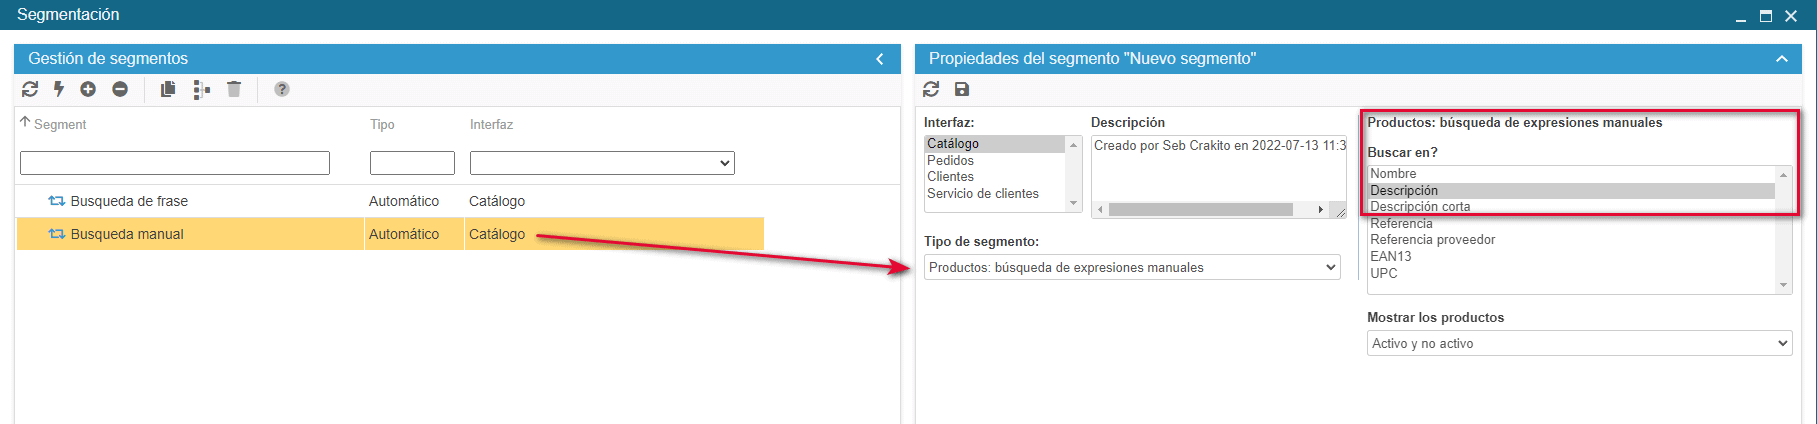Click the lightning bolt icon in segment toolbar

pyautogui.click(x=59, y=89)
